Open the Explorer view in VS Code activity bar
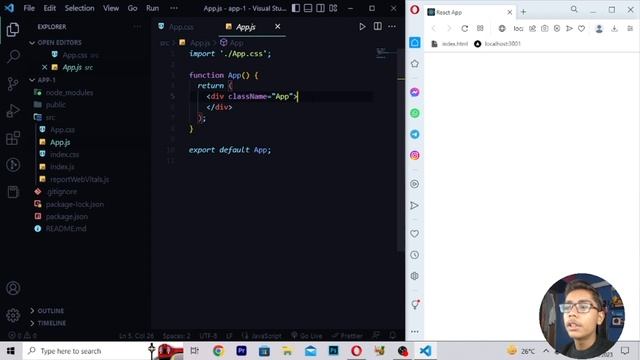 (x=13, y=29)
